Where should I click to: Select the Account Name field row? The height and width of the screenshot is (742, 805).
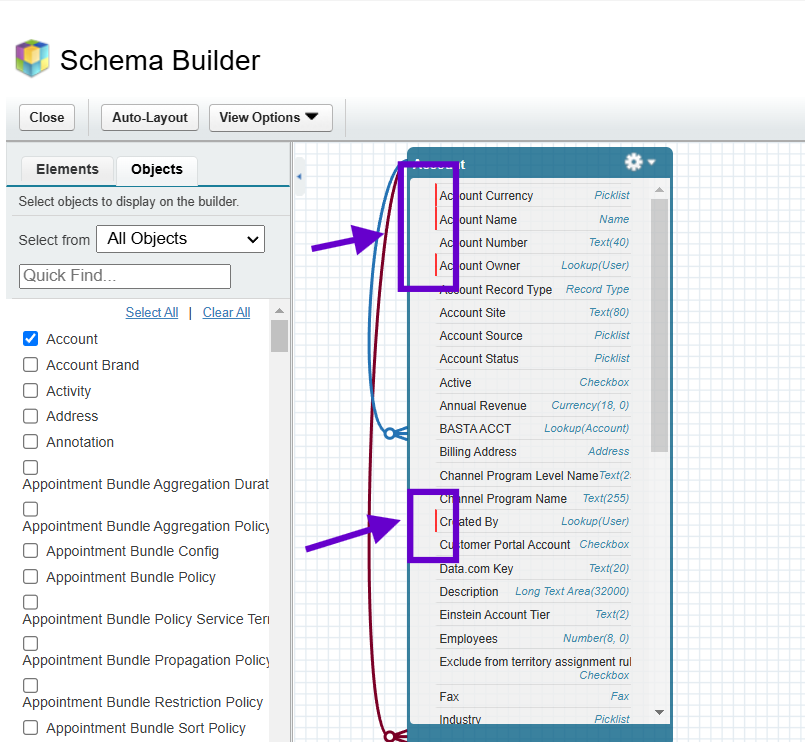coord(533,219)
